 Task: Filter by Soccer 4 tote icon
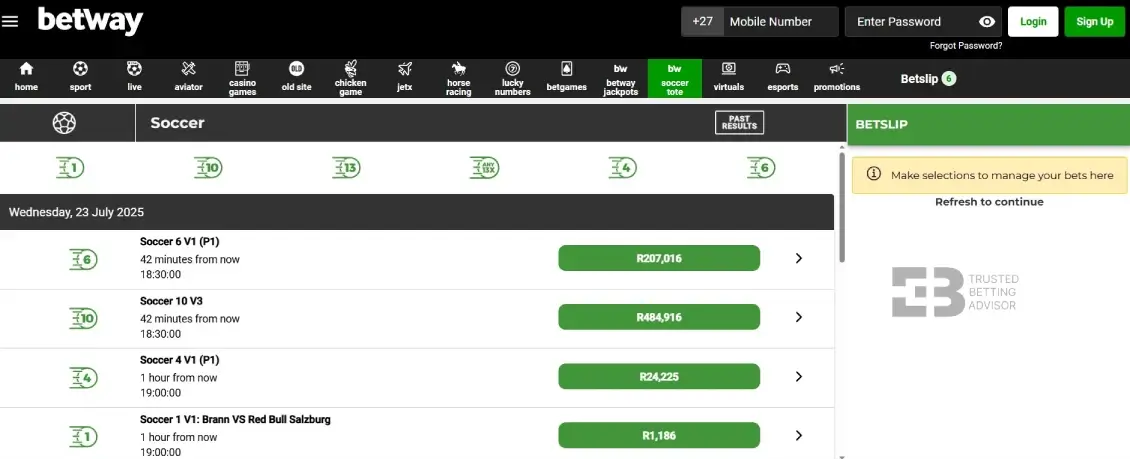pyautogui.click(x=623, y=168)
